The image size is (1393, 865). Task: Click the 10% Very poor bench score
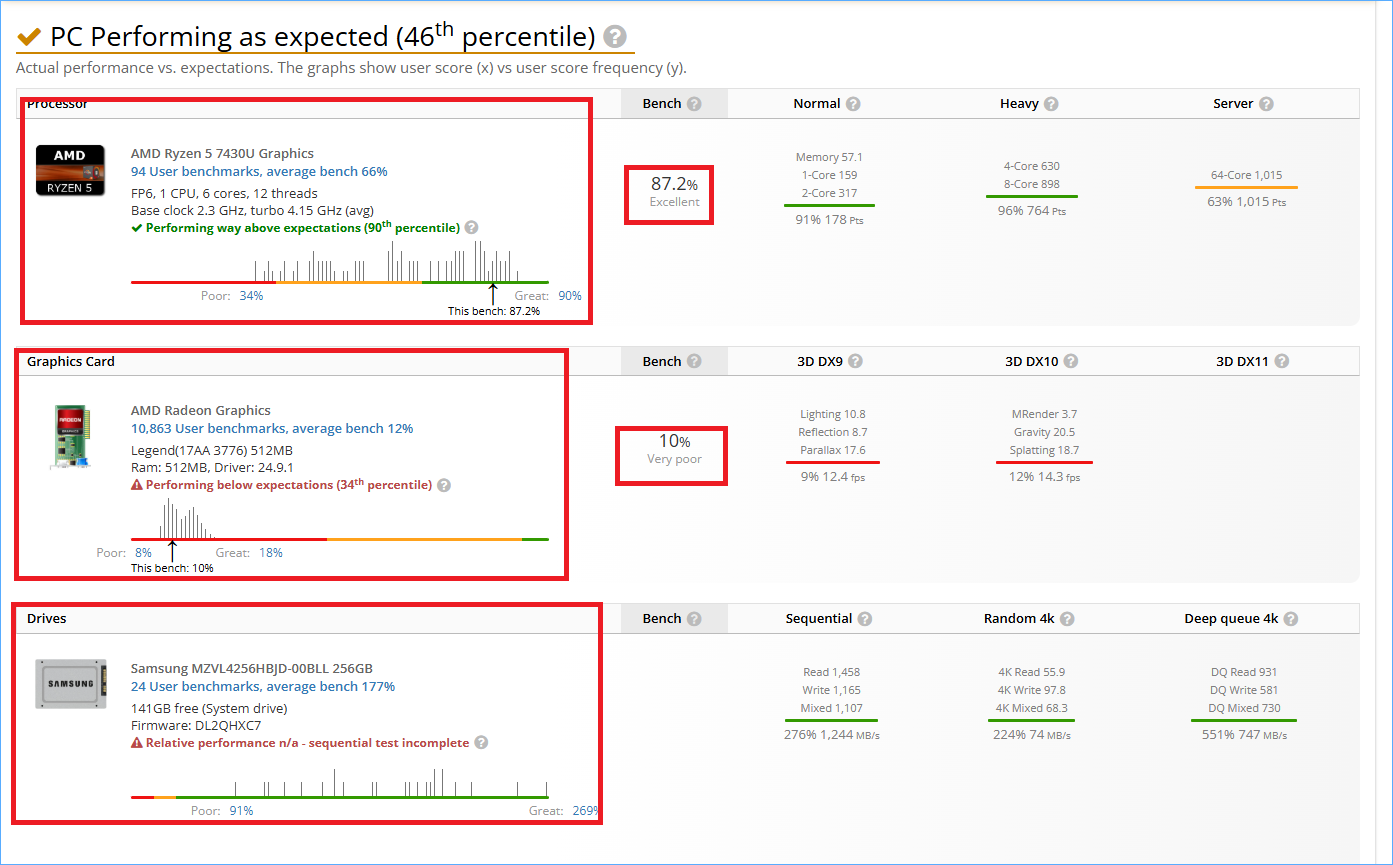[x=674, y=449]
